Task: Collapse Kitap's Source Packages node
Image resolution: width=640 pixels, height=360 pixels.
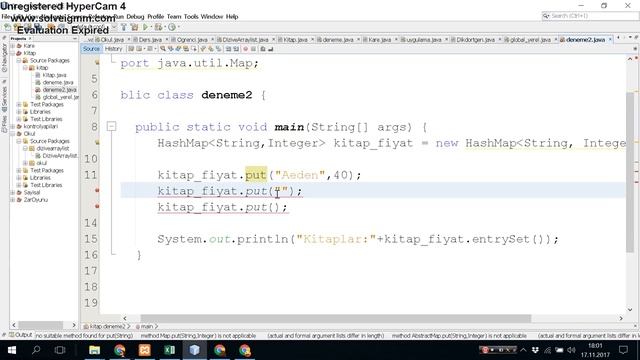Action: pyautogui.click(x=19, y=60)
